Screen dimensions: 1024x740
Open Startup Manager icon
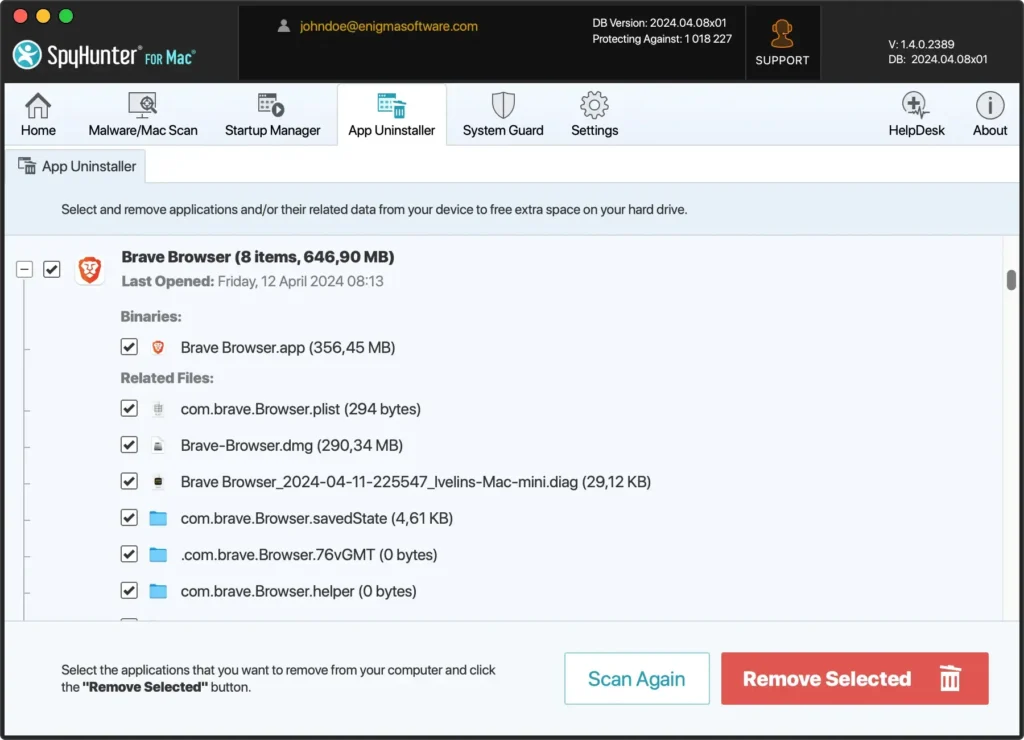[x=271, y=105]
